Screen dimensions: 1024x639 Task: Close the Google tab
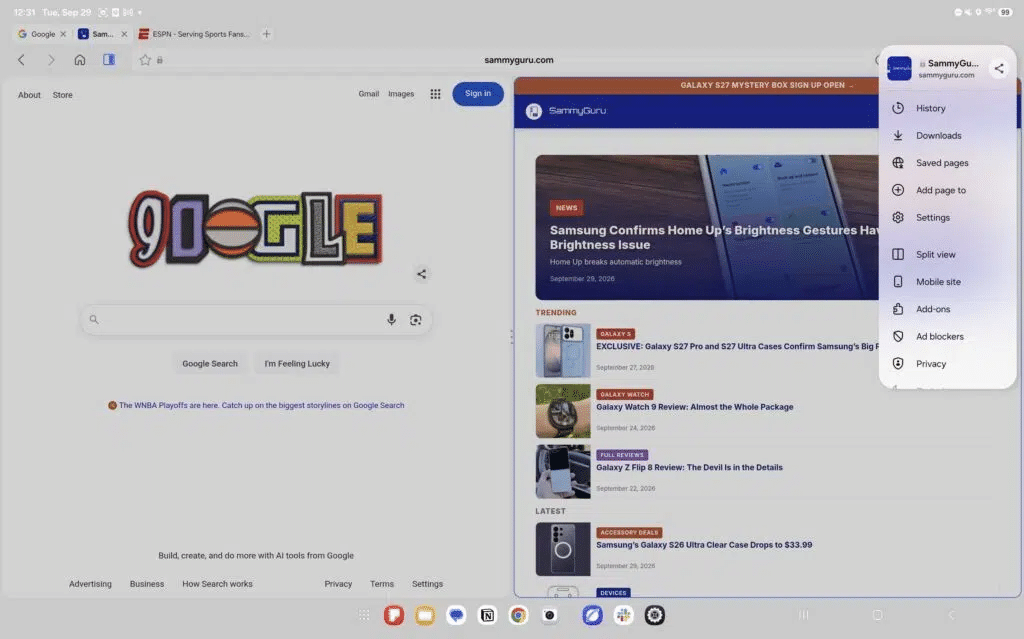pyautogui.click(x=63, y=34)
